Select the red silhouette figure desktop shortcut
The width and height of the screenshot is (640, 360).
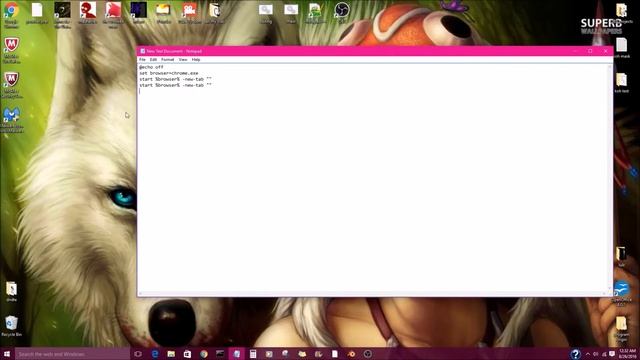pyautogui.click(x=88, y=13)
